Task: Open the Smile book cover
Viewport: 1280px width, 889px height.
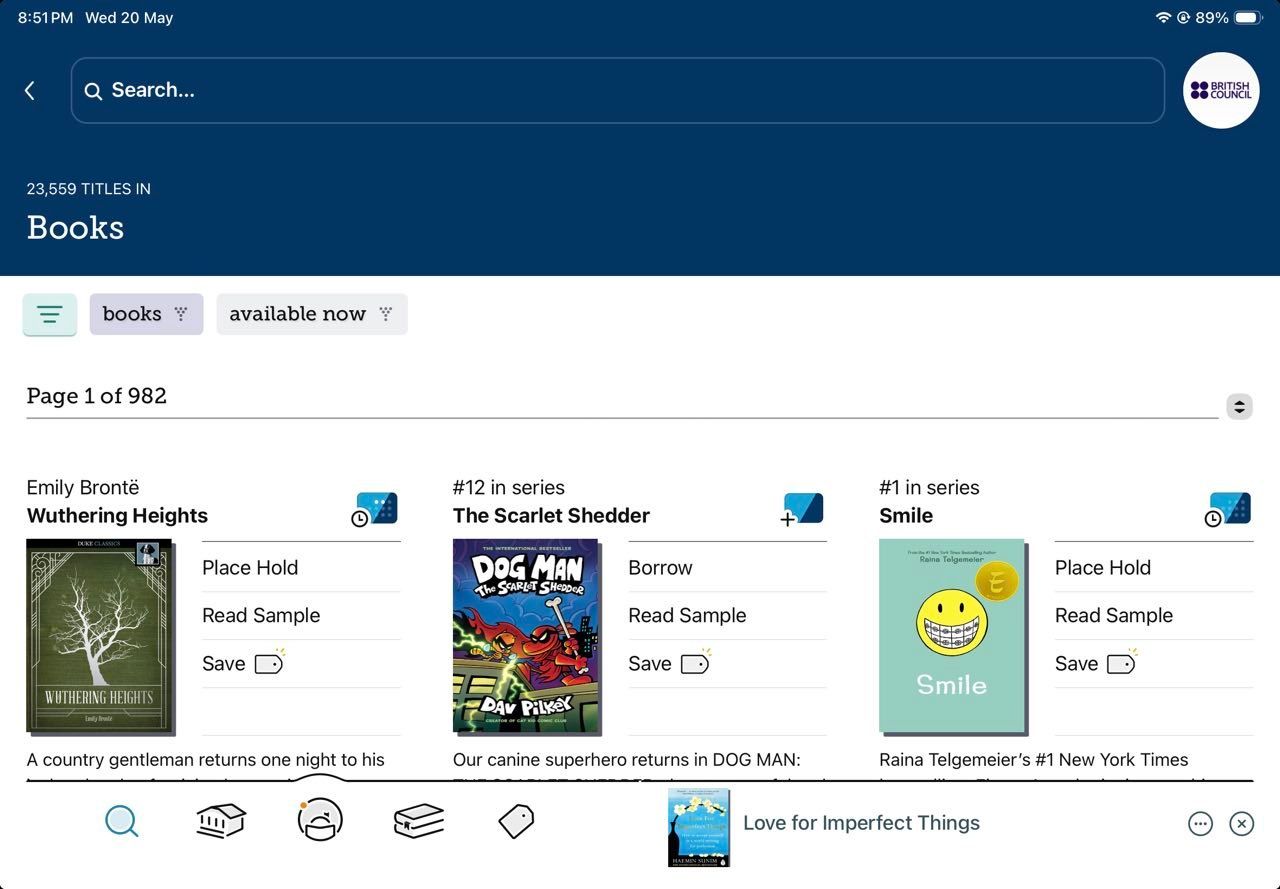Action: [x=953, y=636]
